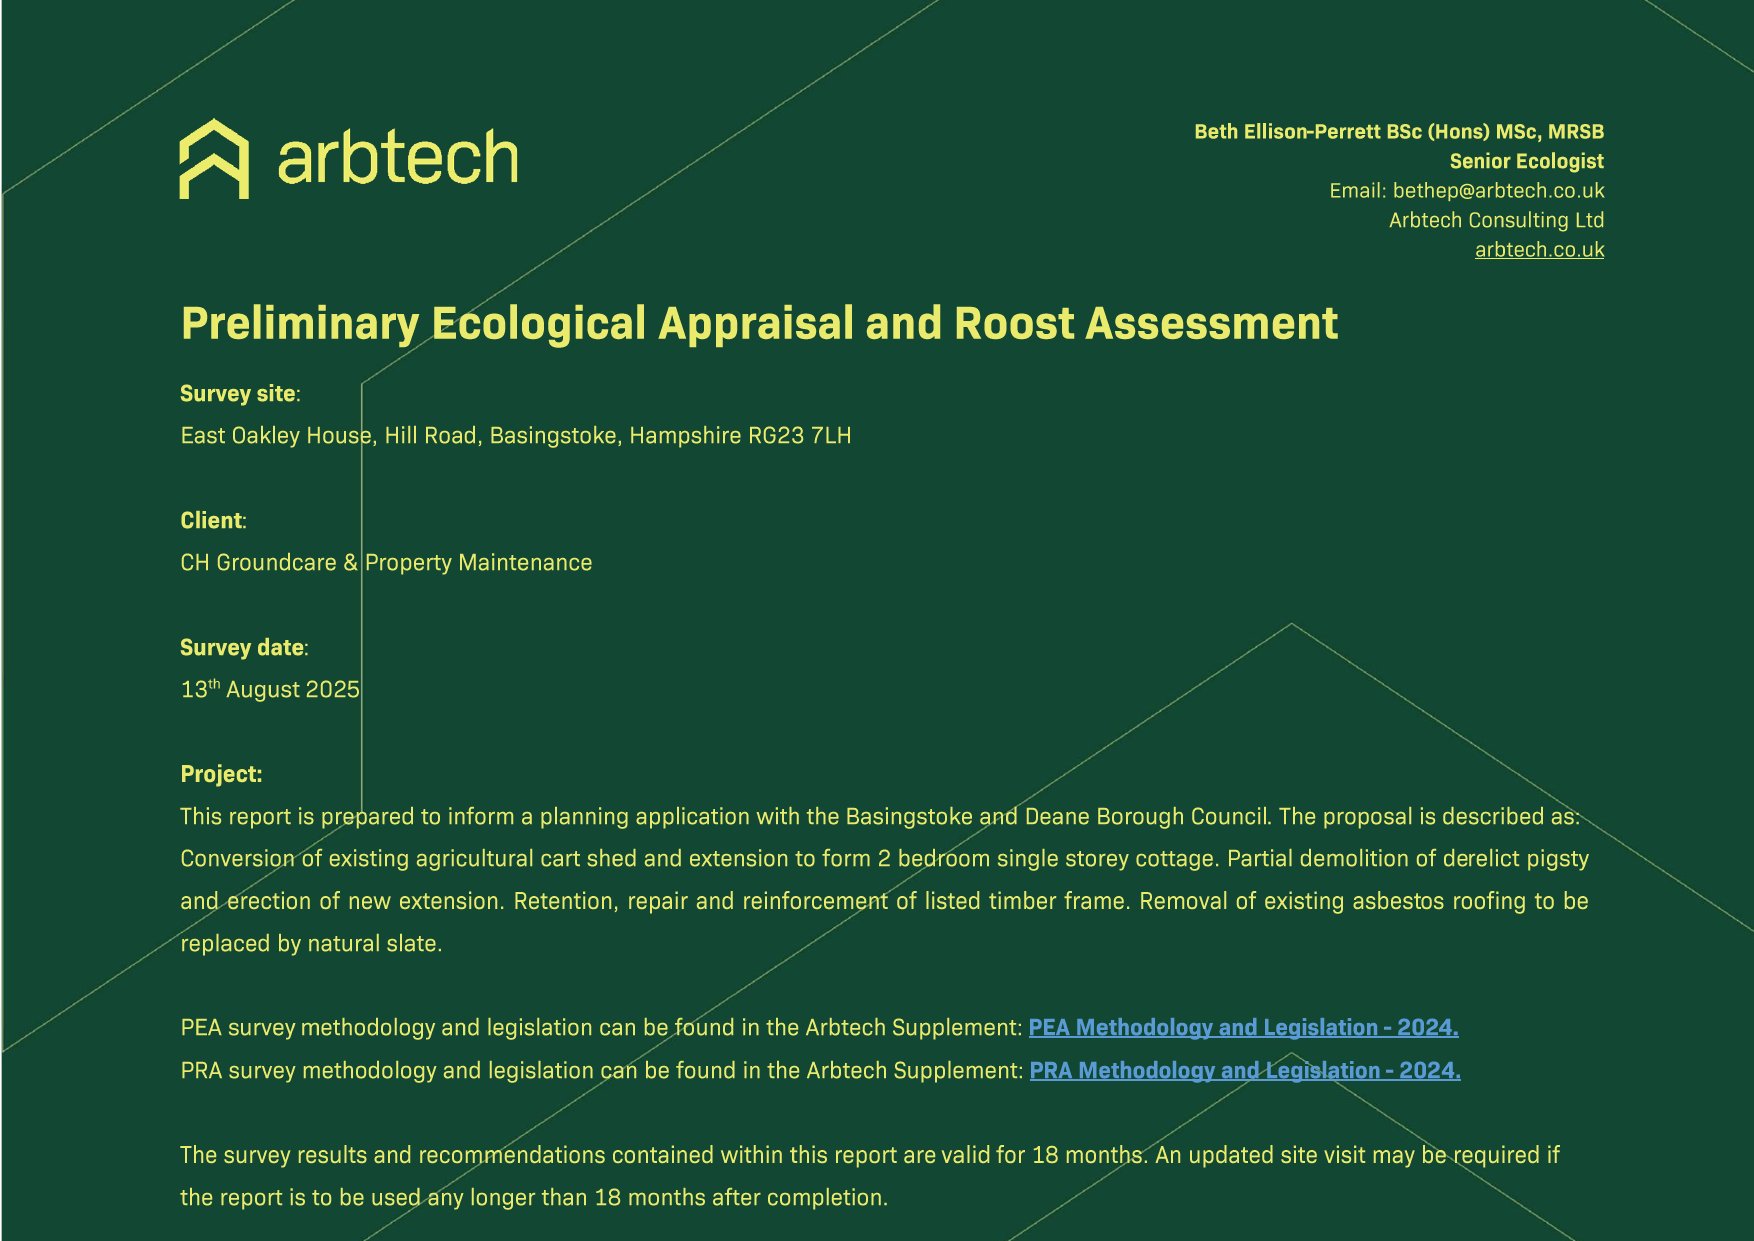Select the East Oakley House address line
The image size is (1754, 1241).
click(x=515, y=436)
